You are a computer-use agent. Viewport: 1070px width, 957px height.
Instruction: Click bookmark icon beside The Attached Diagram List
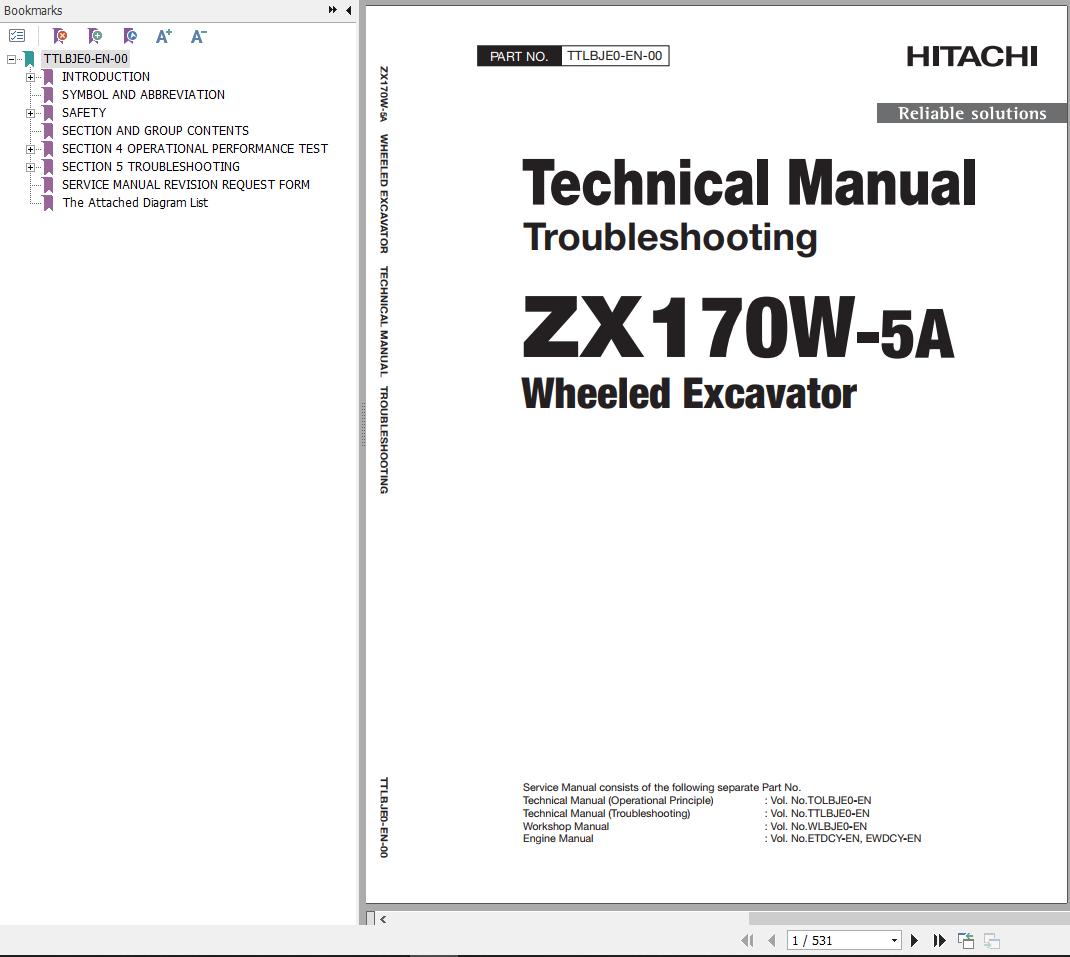[x=48, y=203]
